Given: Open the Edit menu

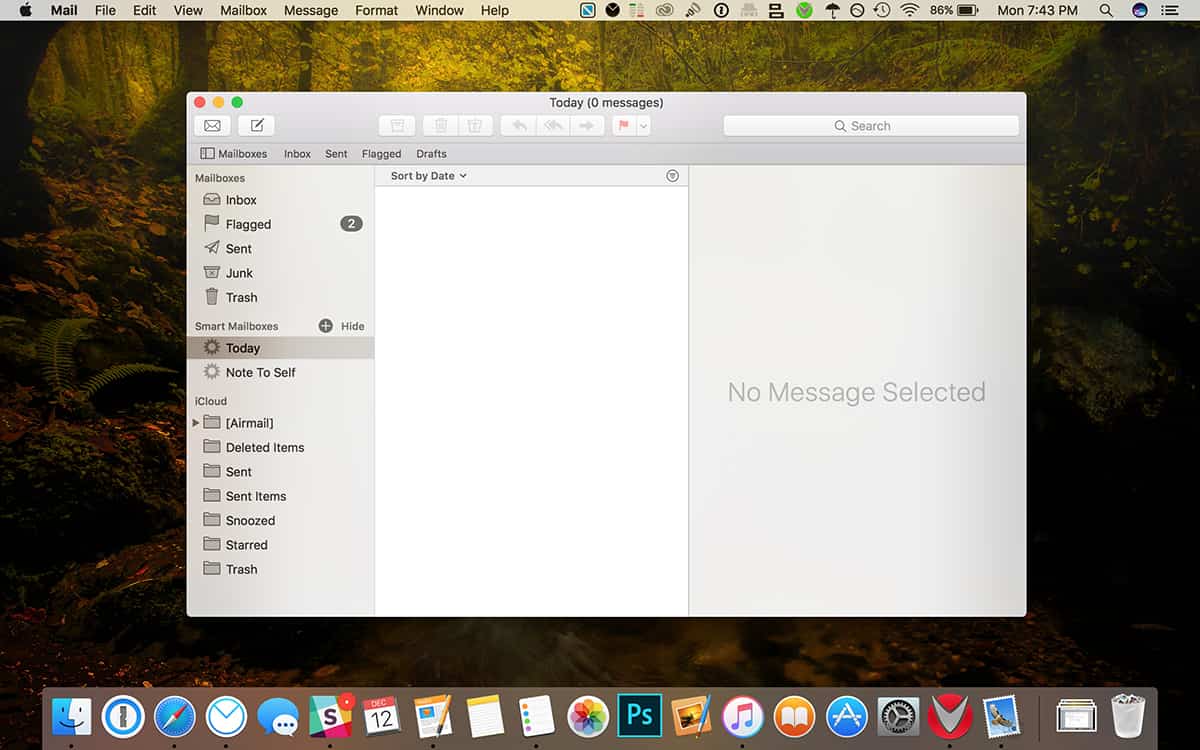Looking at the screenshot, I should [x=145, y=10].
